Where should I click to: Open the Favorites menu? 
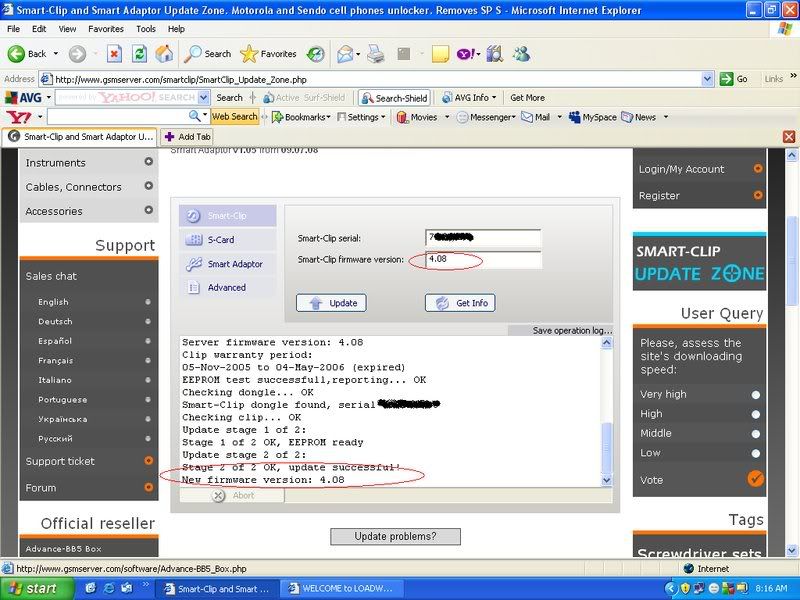click(106, 29)
